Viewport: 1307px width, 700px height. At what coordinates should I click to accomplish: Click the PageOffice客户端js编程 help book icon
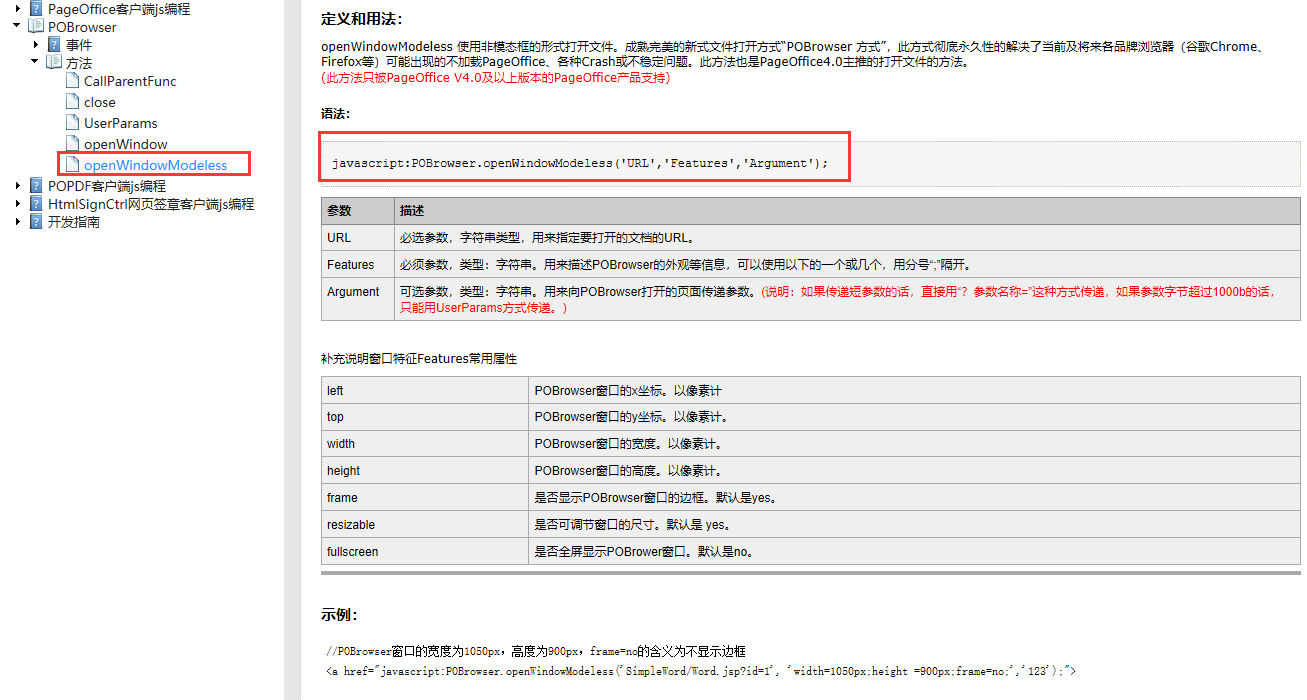(x=36, y=8)
